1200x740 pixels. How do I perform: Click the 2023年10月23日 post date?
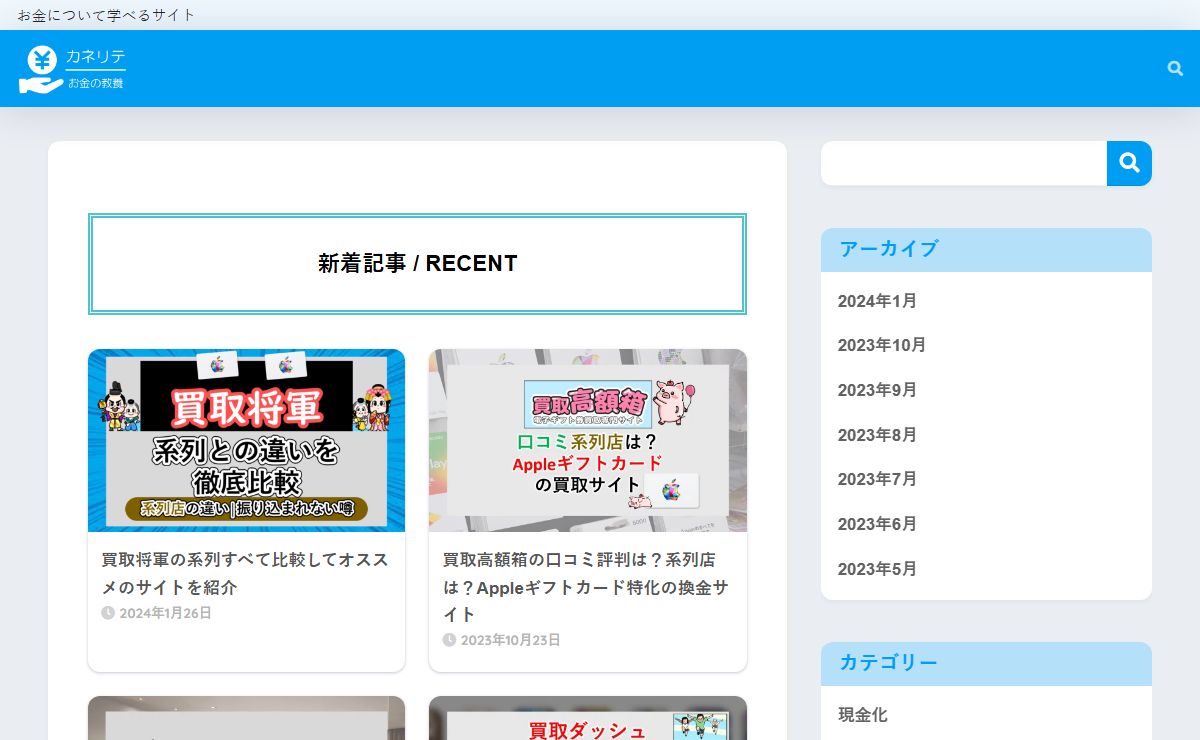502,640
